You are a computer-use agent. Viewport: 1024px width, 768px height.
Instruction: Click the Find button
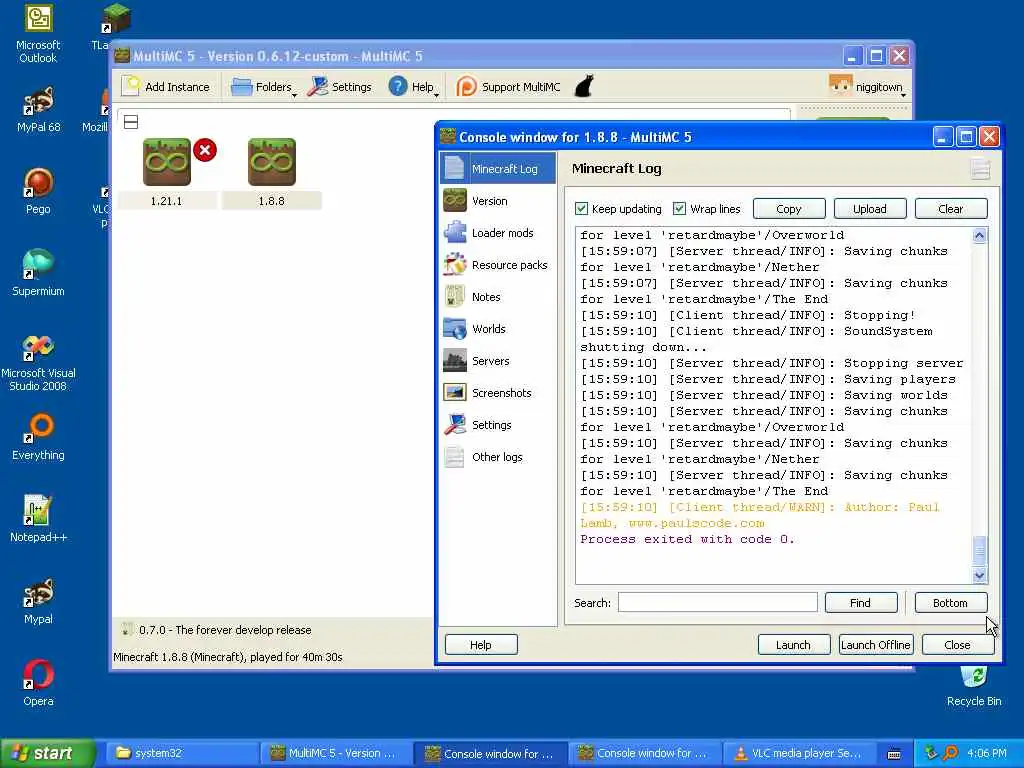point(861,603)
